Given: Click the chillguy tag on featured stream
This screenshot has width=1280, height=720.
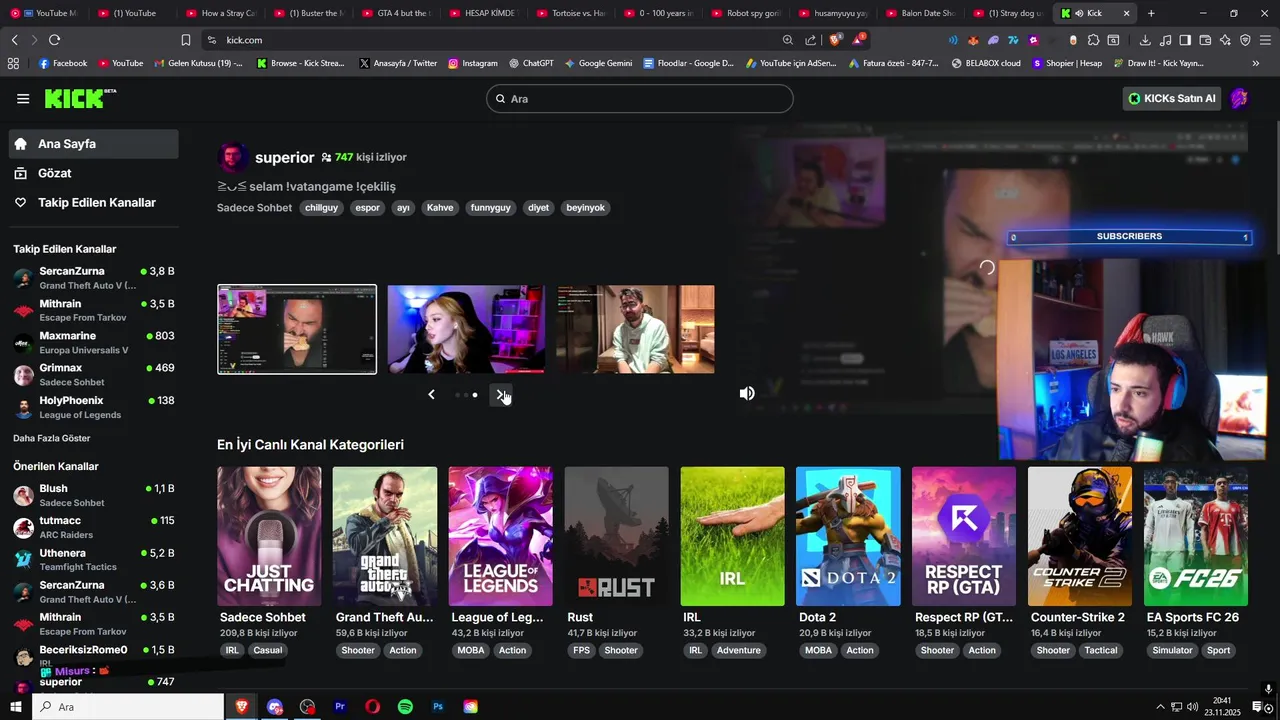Looking at the screenshot, I should tap(321, 208).
